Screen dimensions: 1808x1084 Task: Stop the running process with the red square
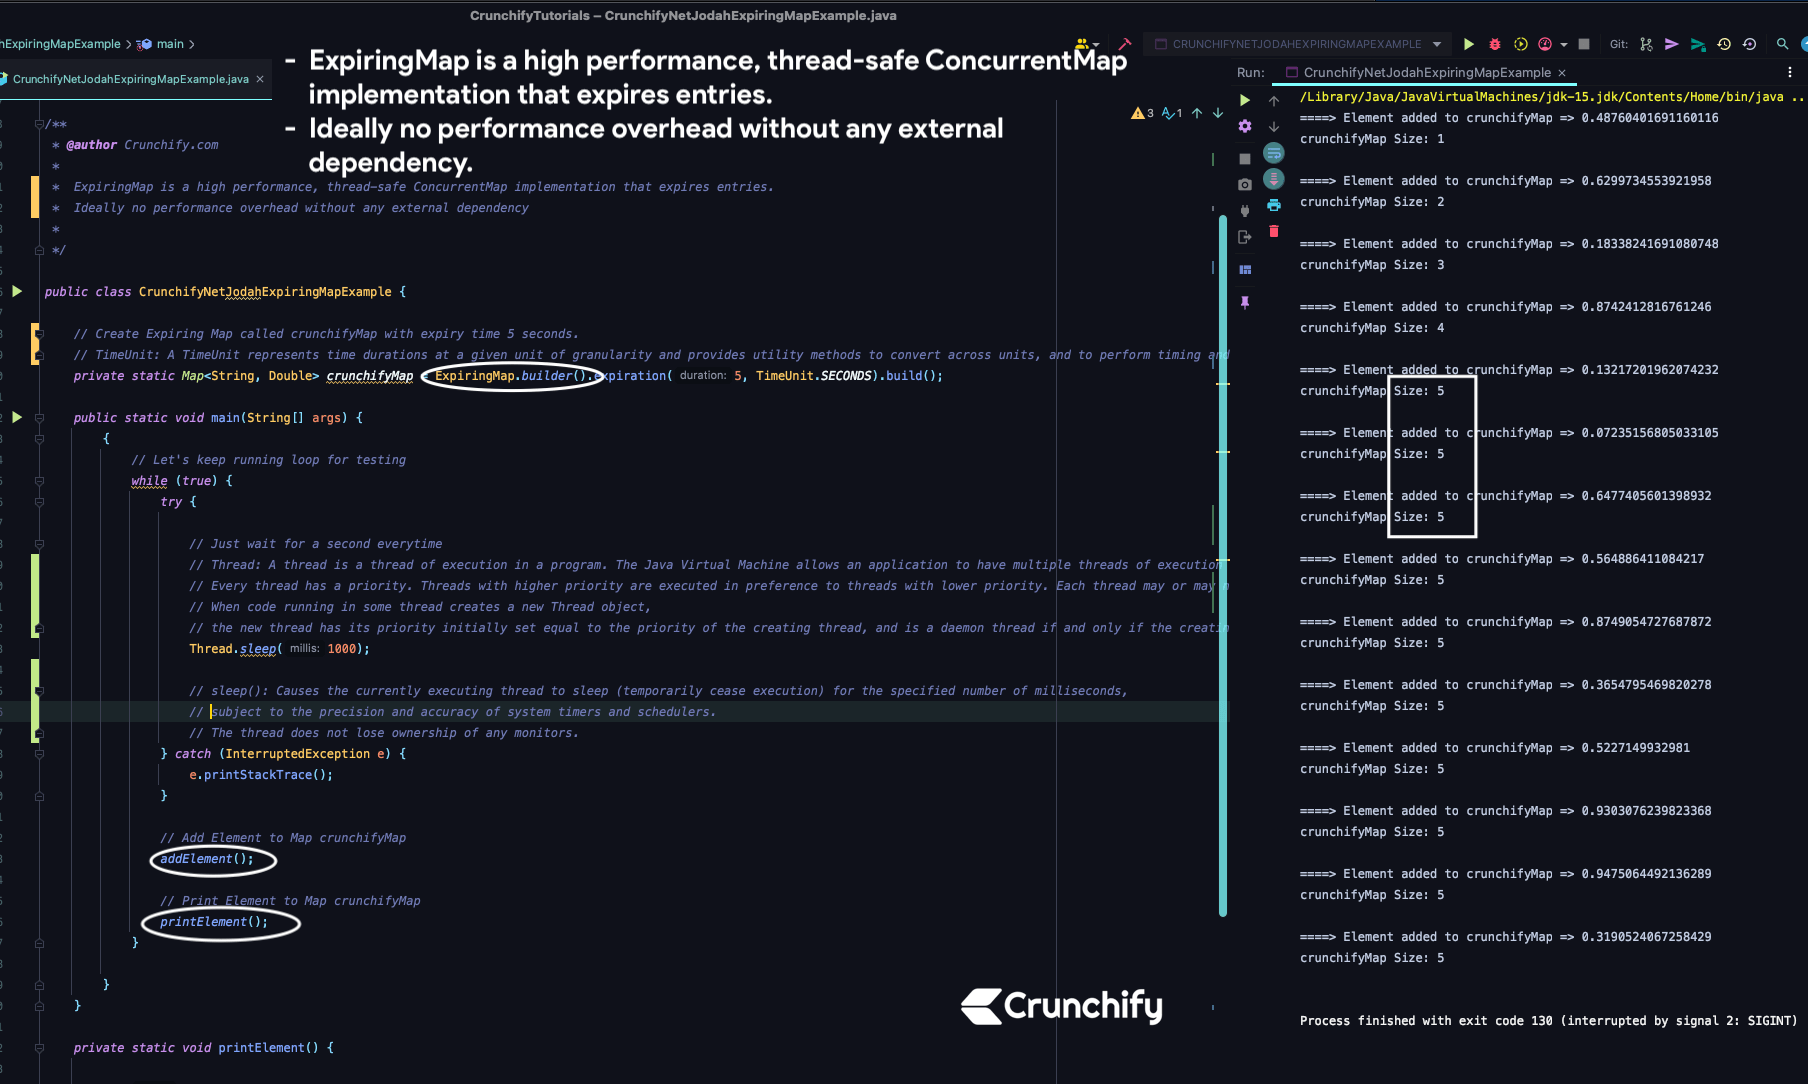coord(1583,44)
